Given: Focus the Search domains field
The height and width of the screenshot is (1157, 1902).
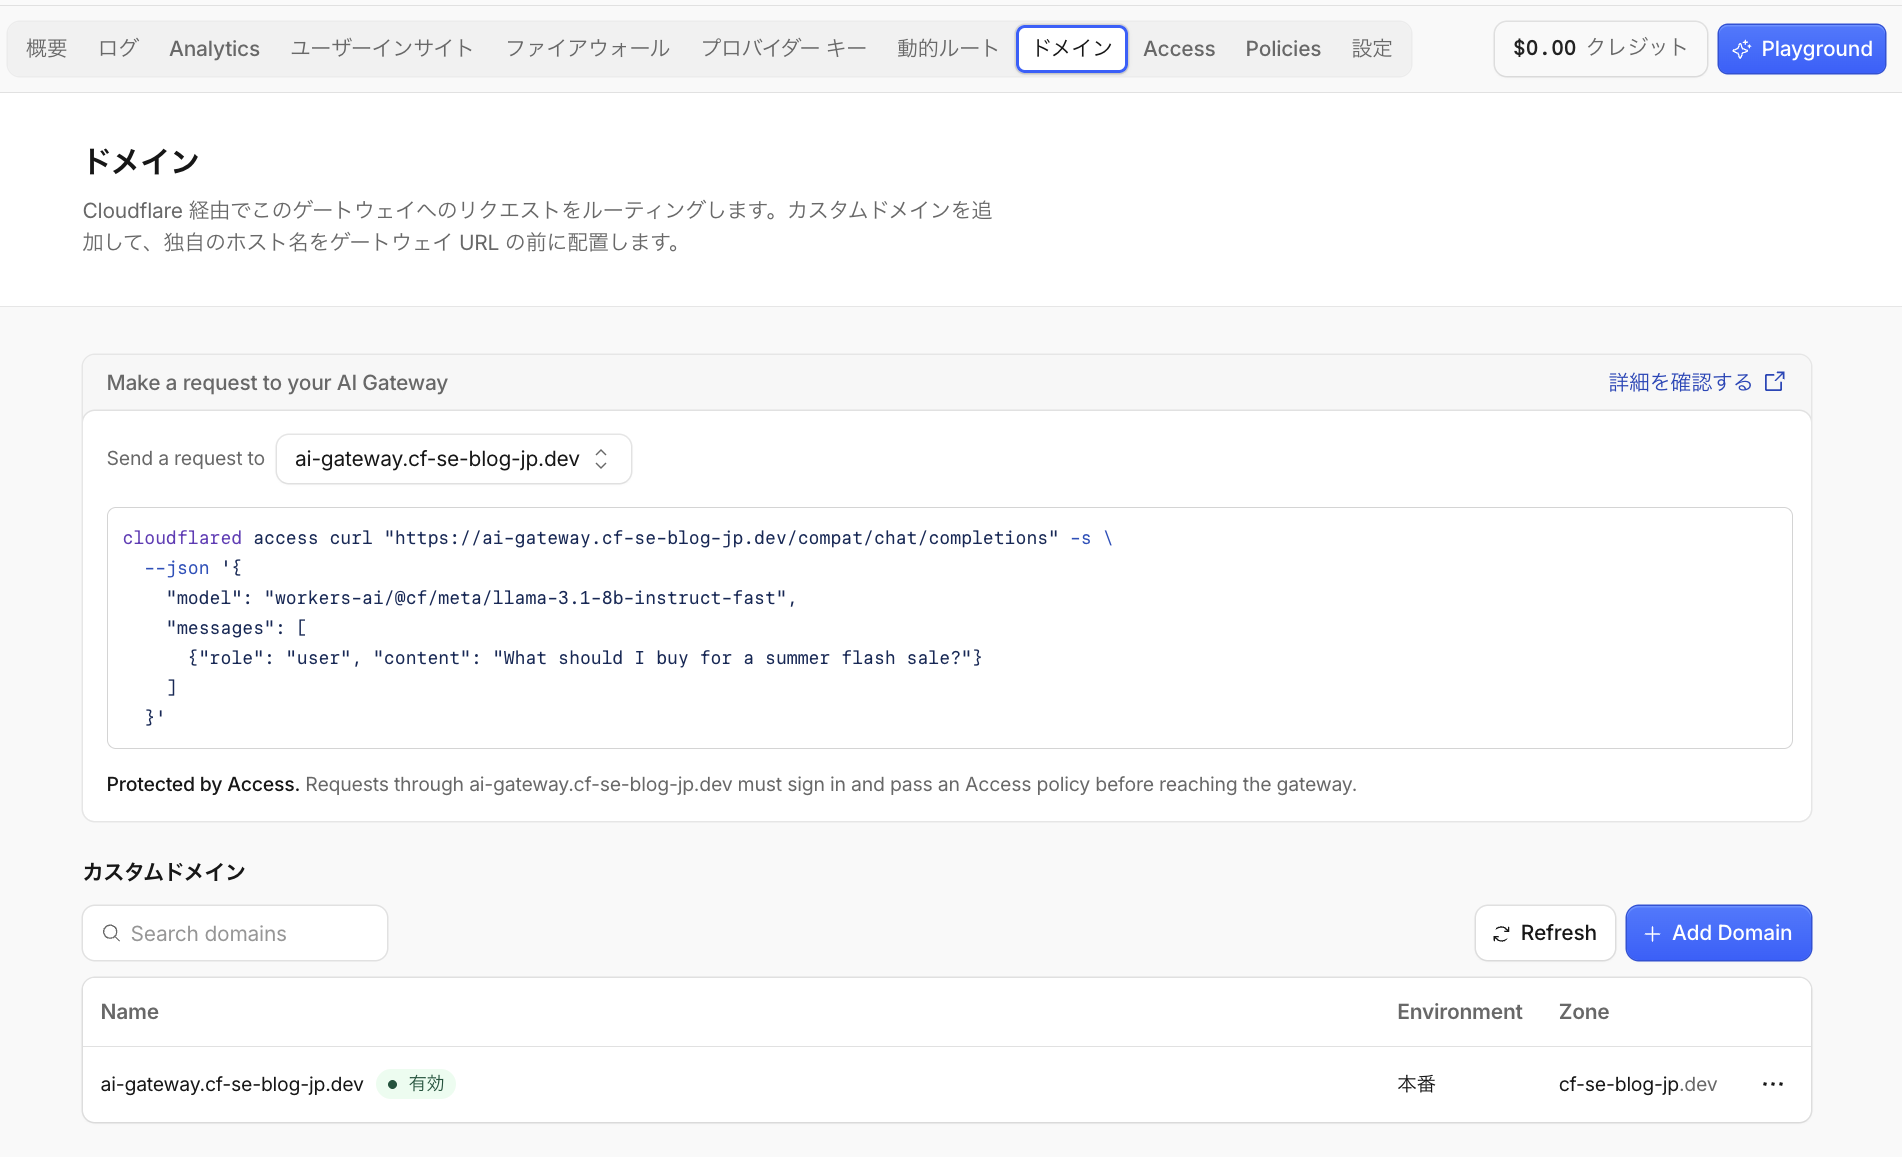Looking at the screenshot, I should click(235, 933).
